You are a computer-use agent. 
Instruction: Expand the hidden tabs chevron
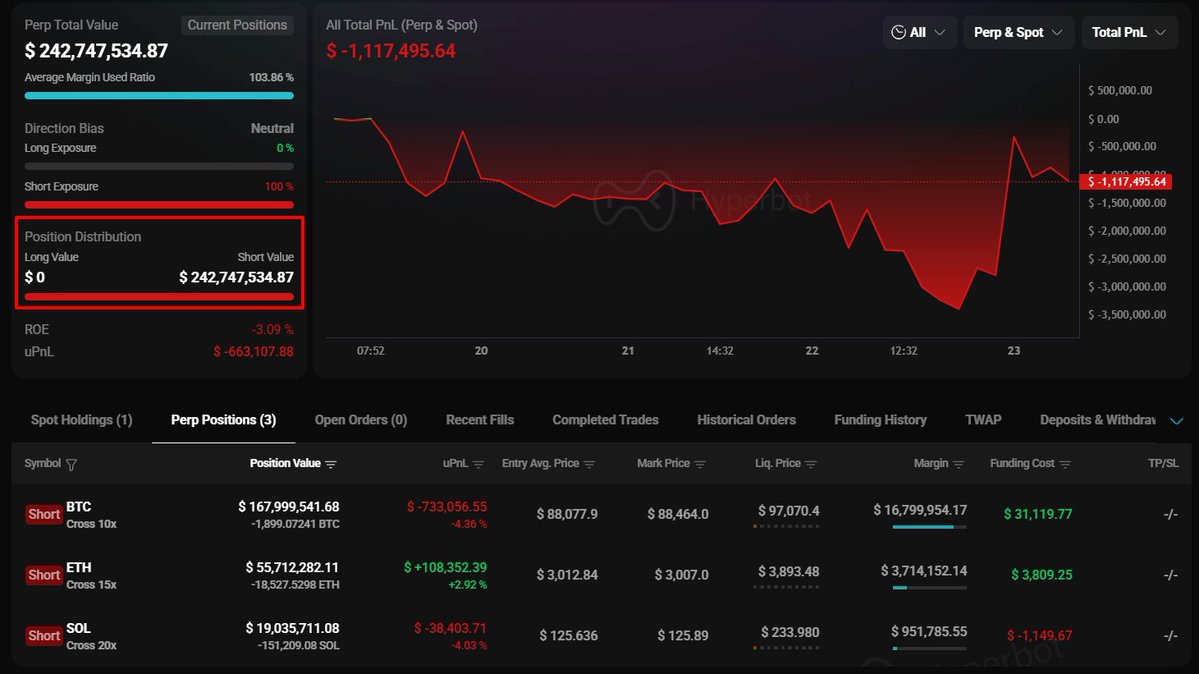coord(1176,421)
